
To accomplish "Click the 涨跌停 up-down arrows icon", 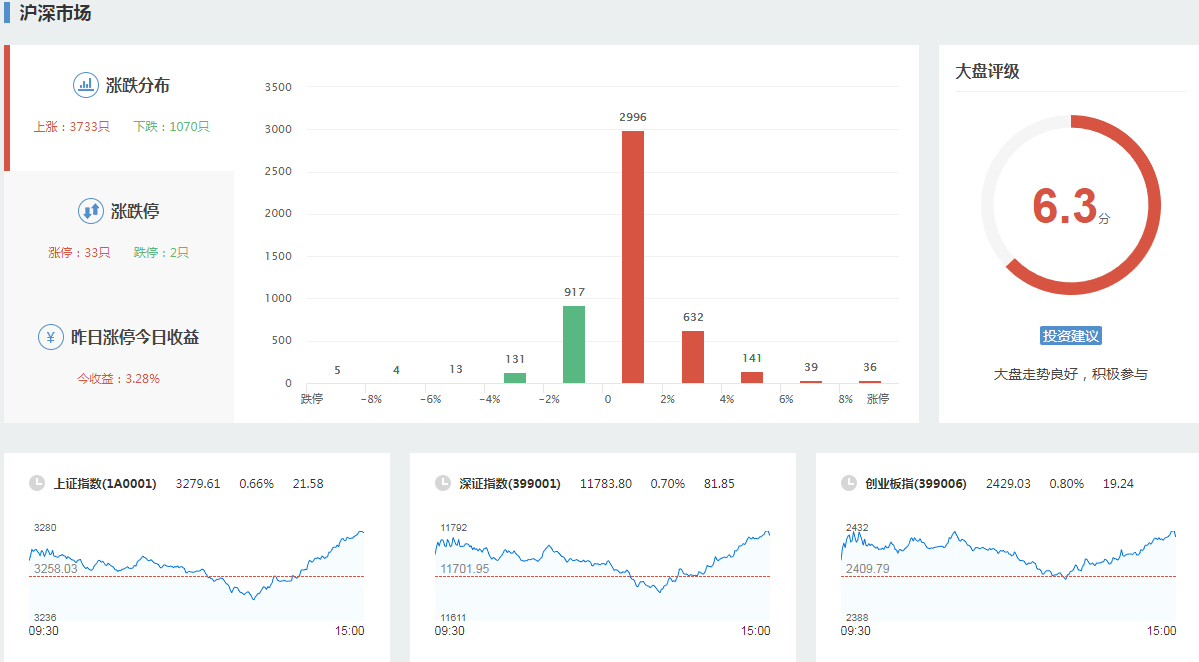I will pyautogui.click(x=91, y=211).
